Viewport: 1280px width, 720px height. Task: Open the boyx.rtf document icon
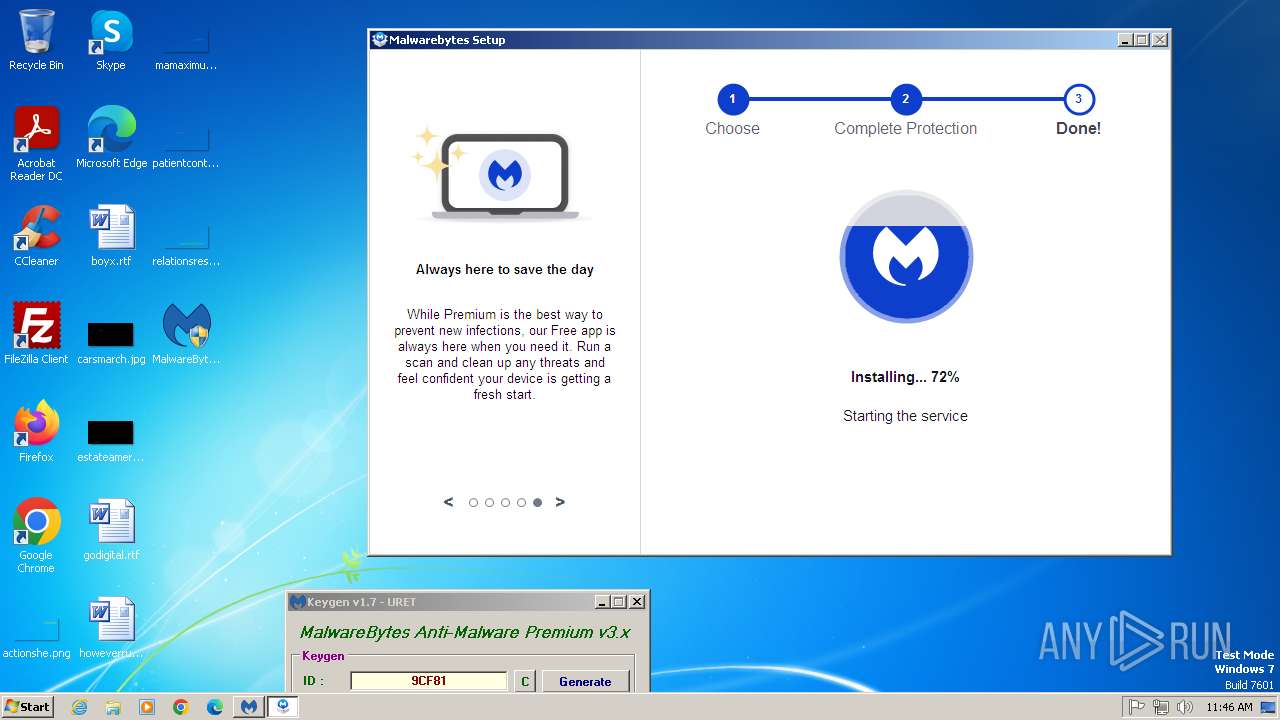click(111, 236)
